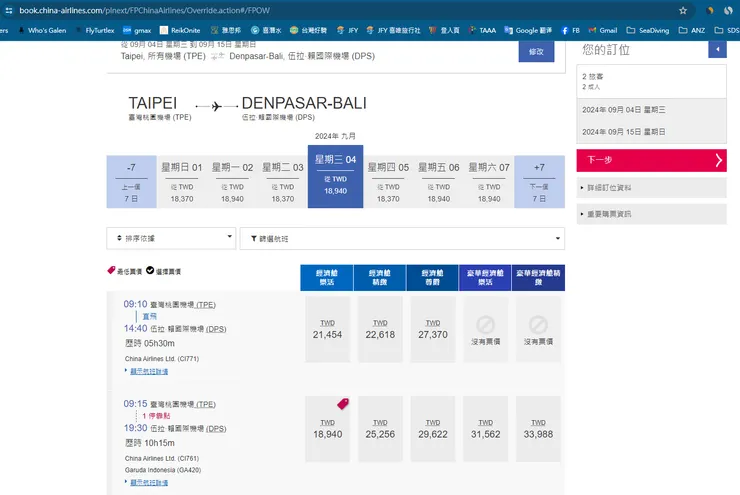Go to the previous 7 days

(131, 182)
